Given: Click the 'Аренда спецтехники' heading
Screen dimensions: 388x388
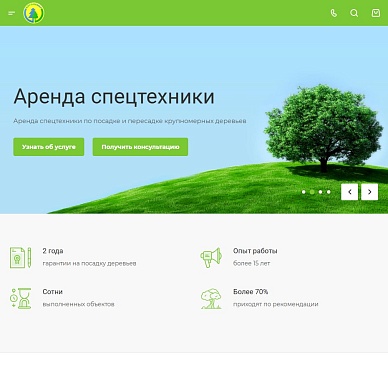Looking at the screenshot, I should pos(114,97).
